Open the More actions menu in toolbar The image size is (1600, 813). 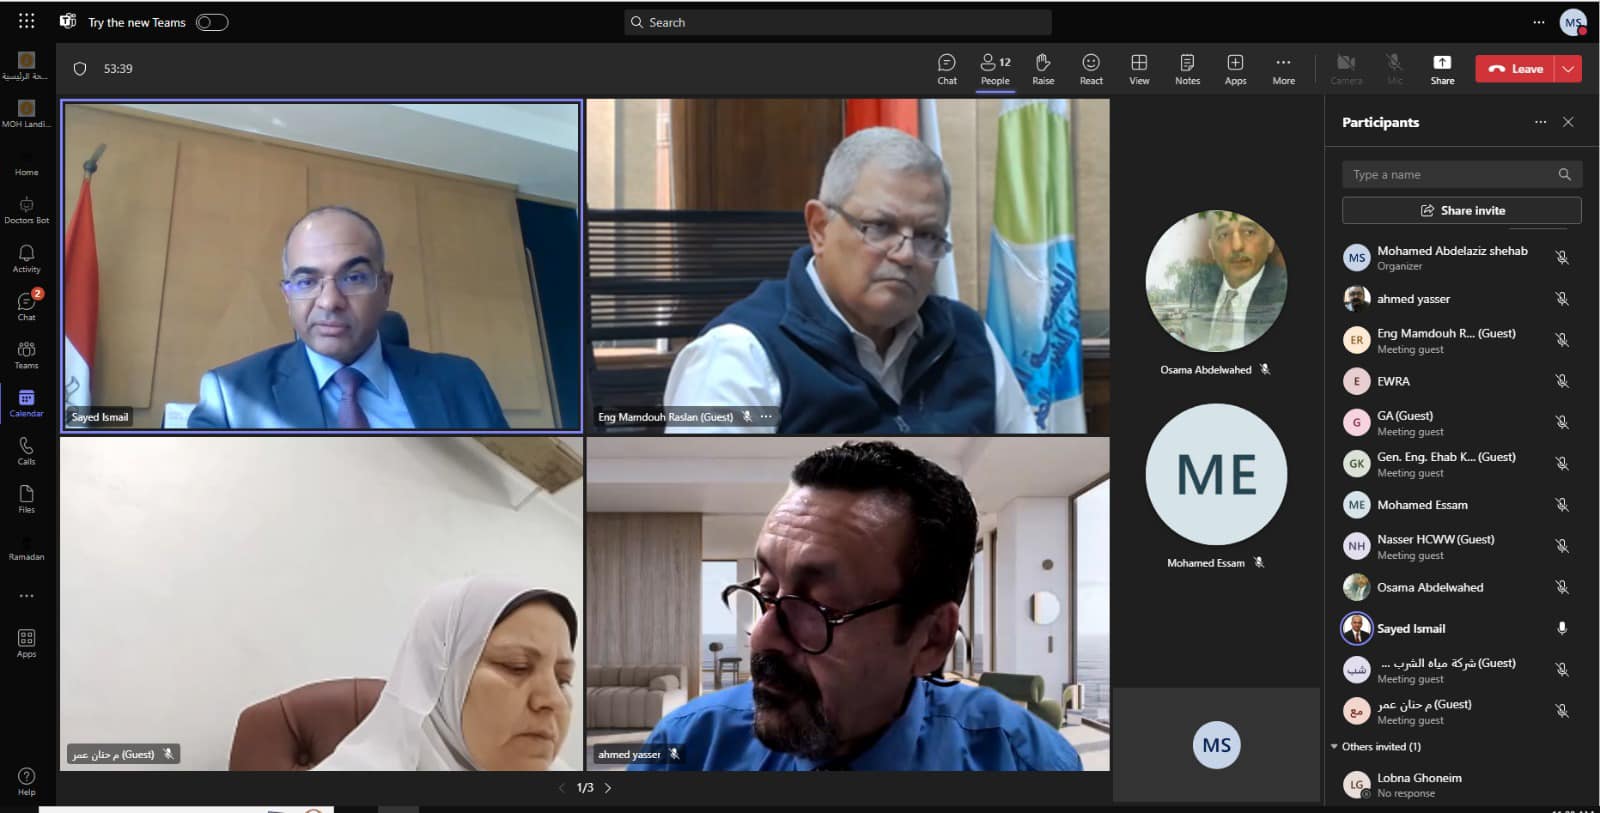pos(1283,68)
